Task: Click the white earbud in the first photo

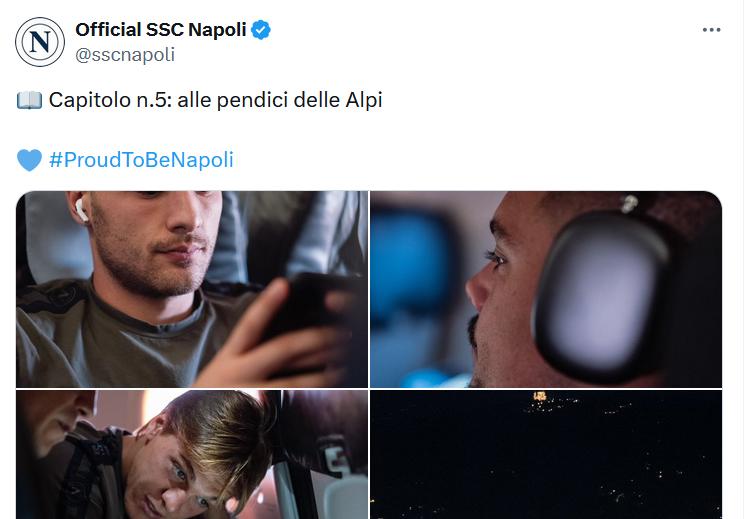Action: (x=81, y=210)
